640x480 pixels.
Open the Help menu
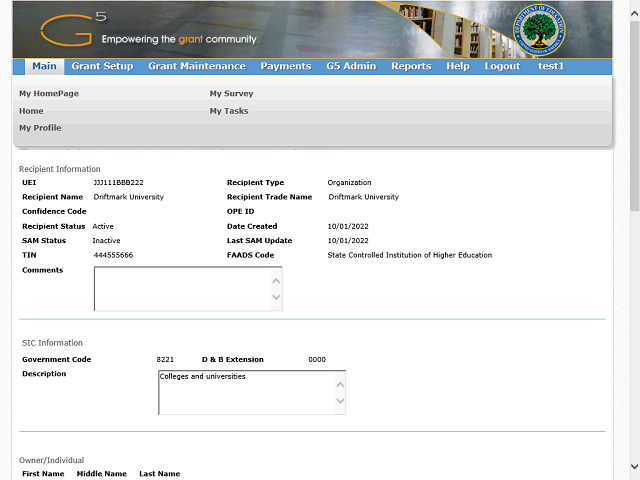coord(458,67)
